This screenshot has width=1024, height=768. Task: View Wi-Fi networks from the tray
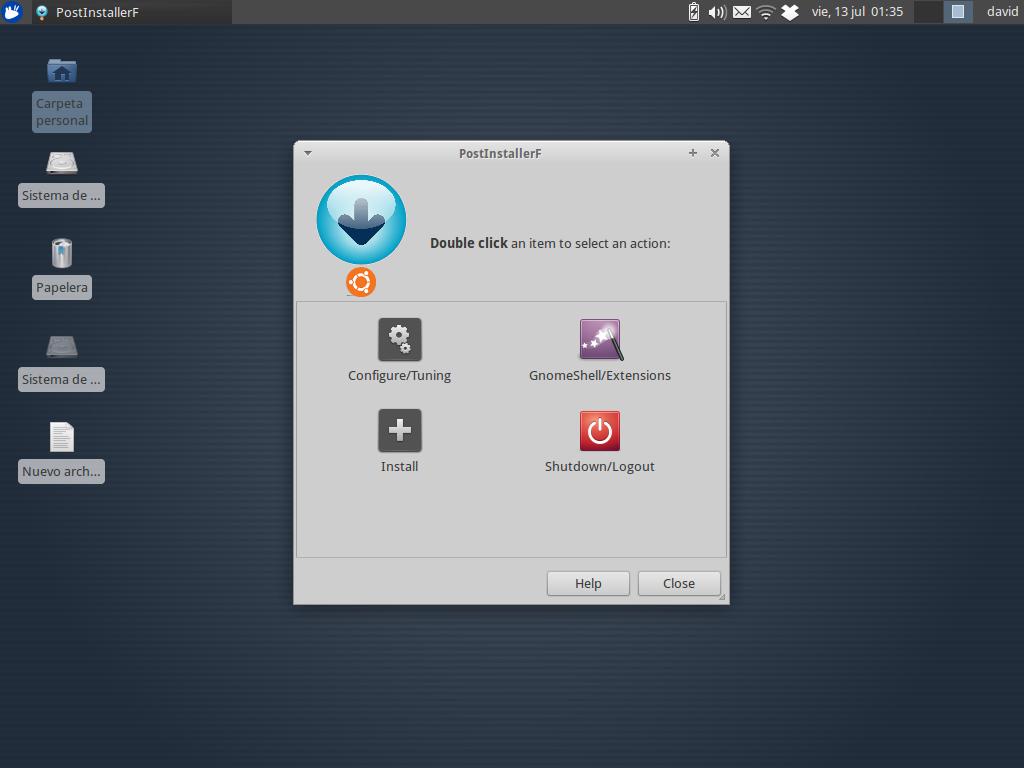coord(764,12)
